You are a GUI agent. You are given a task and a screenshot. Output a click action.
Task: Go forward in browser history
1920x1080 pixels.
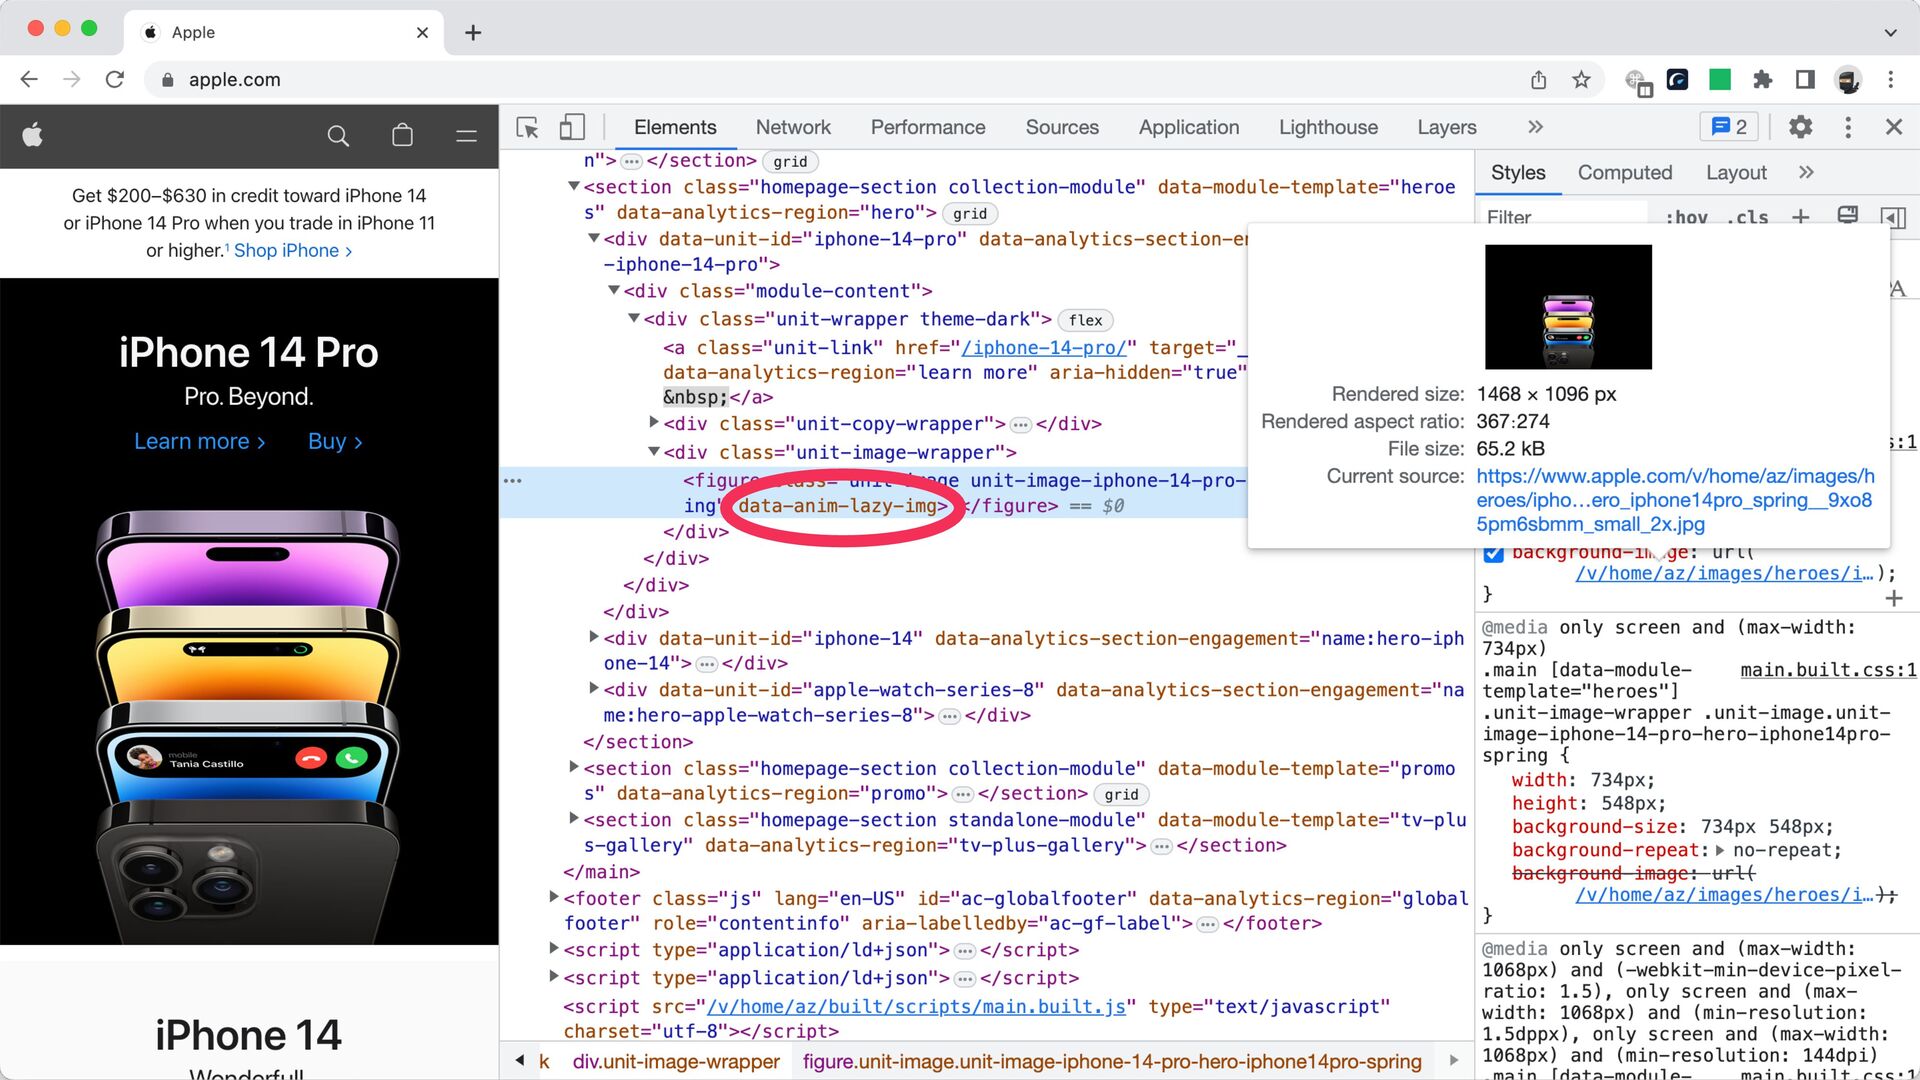(71, 79)
